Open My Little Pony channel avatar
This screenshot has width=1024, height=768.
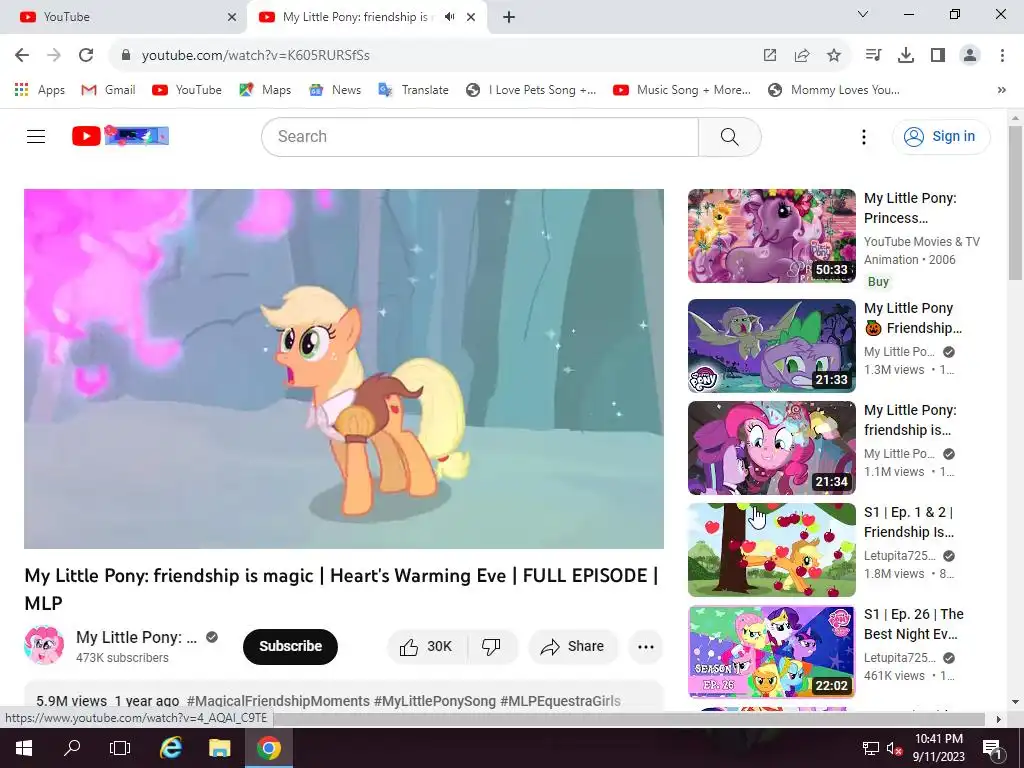pos(44,645)
